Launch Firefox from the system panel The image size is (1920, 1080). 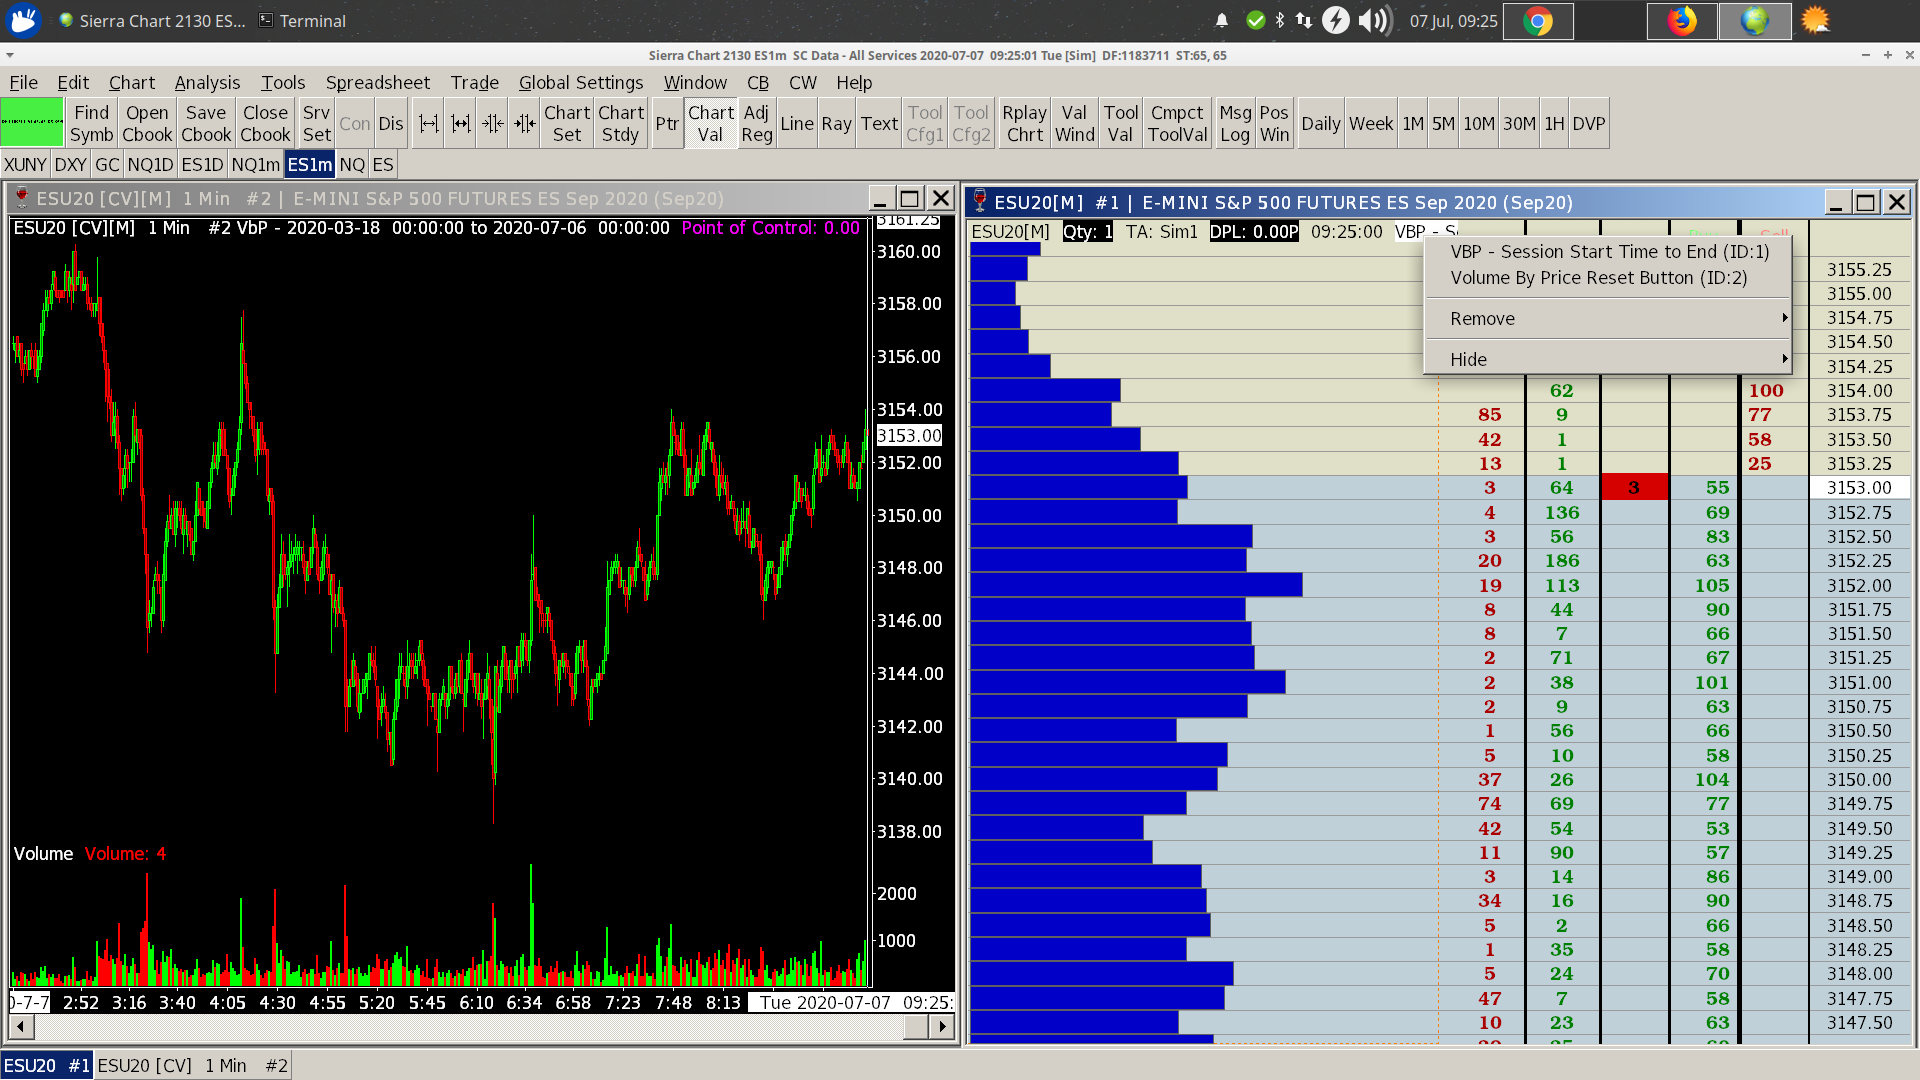pos(1682,21)
